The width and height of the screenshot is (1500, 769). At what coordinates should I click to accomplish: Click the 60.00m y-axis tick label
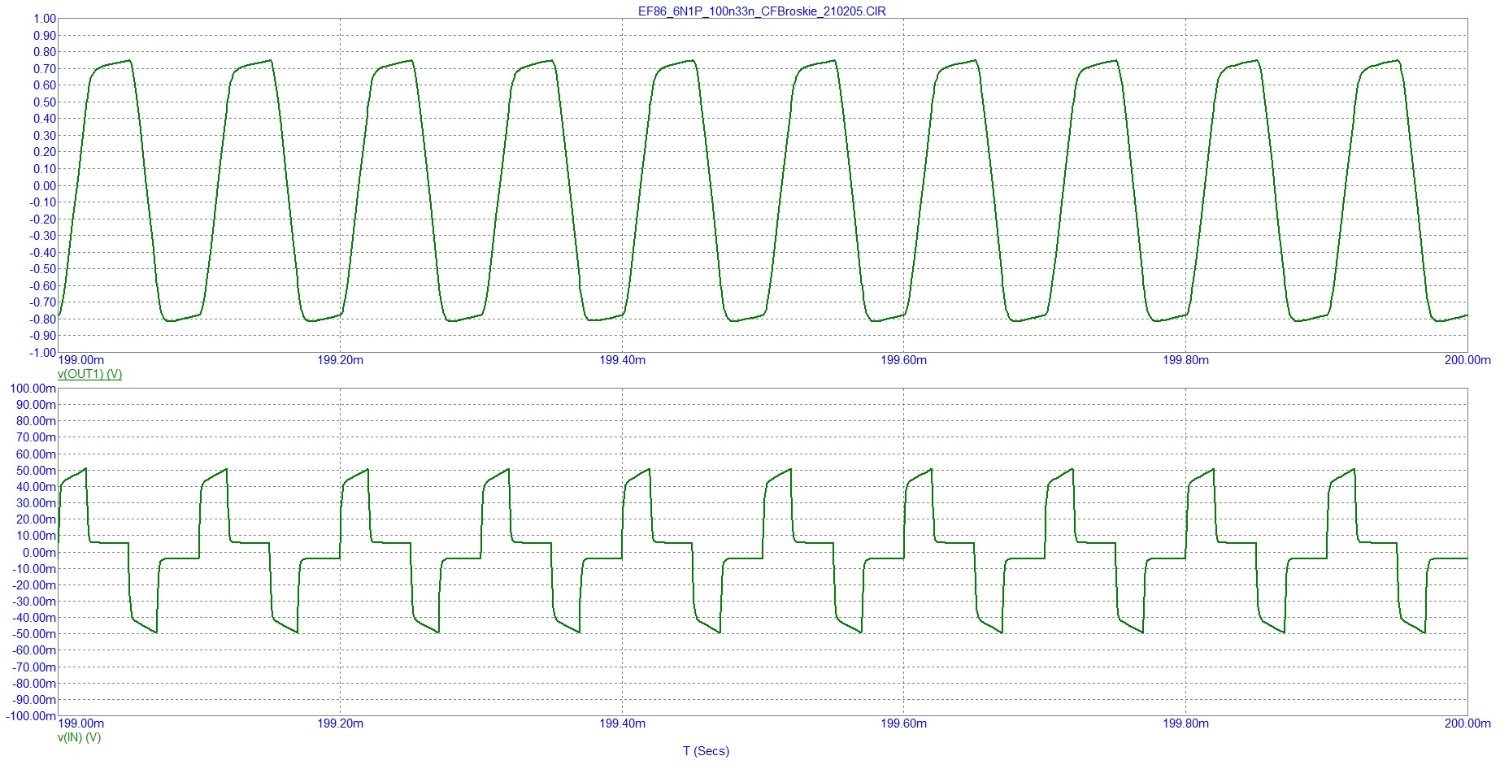pos(36,453)
